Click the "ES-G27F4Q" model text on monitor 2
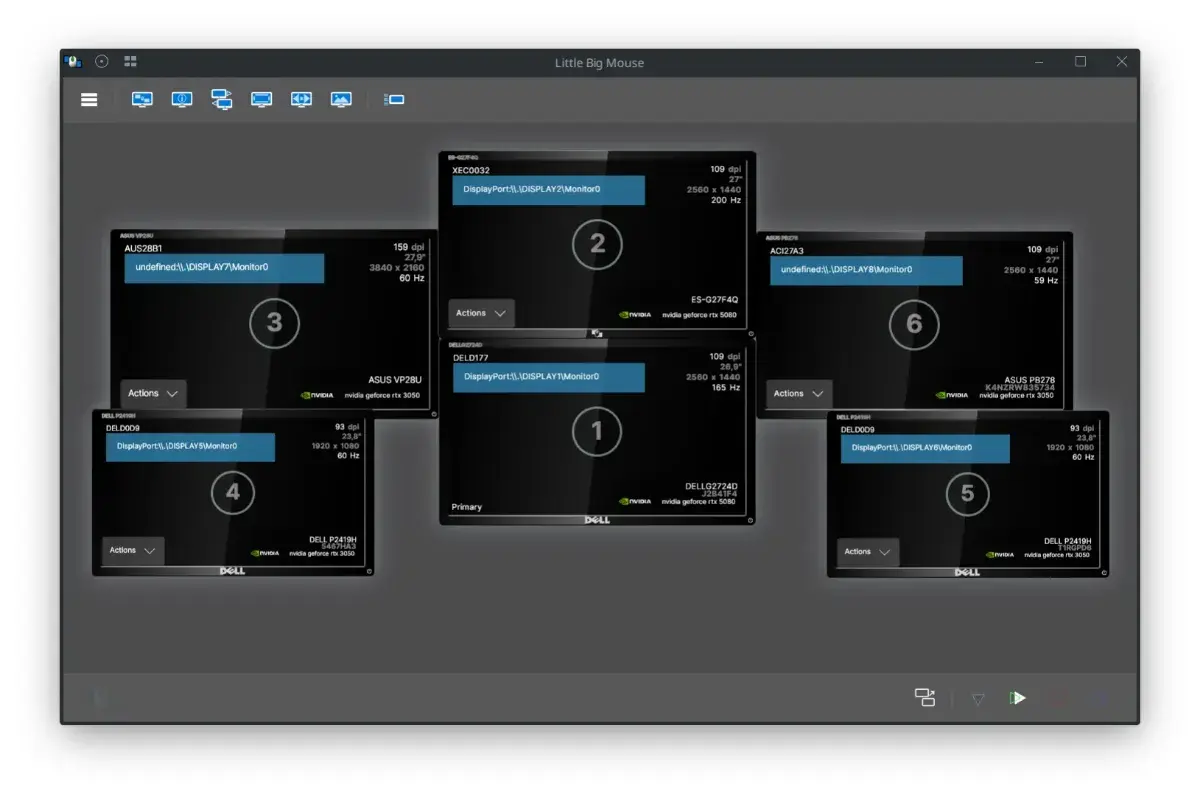This screenshot has width=1200, height=796. 715,299
